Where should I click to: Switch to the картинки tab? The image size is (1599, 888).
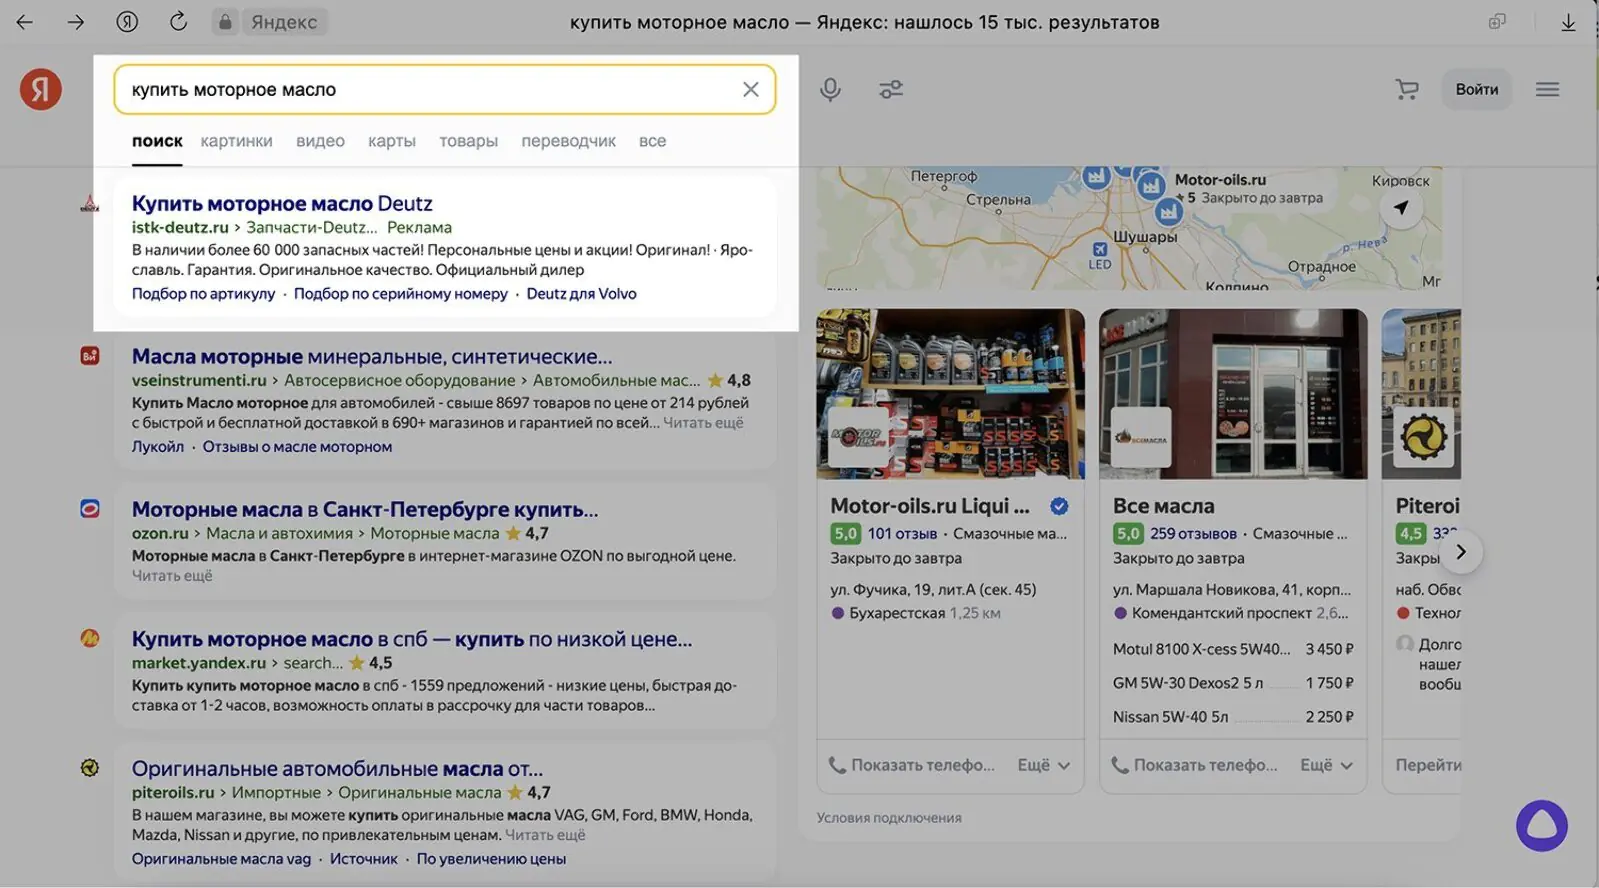pyautogui.click(x=236, y=141)
